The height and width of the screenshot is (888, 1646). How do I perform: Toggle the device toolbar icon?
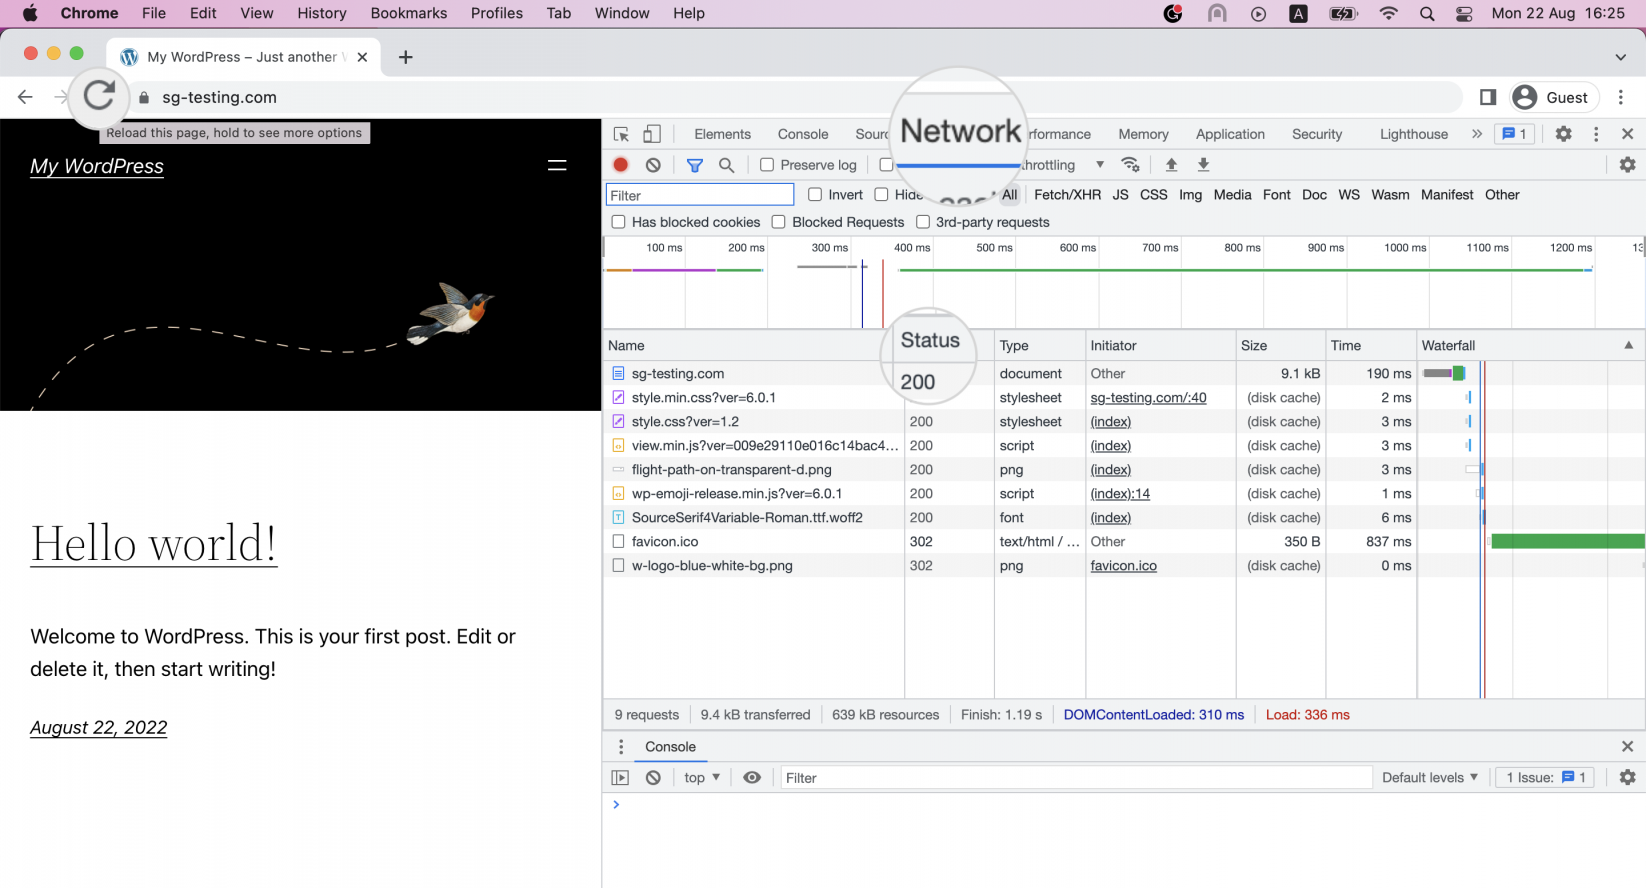coord(651,134)
